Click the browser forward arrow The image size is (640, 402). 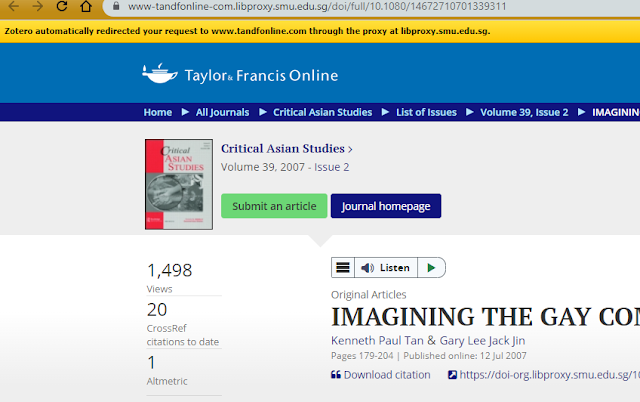38,6
